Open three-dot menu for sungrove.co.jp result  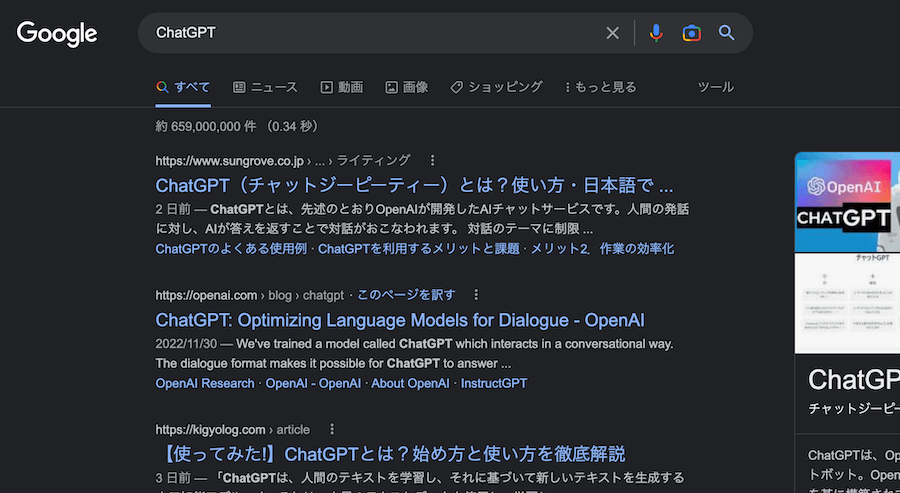click(432, 160)
